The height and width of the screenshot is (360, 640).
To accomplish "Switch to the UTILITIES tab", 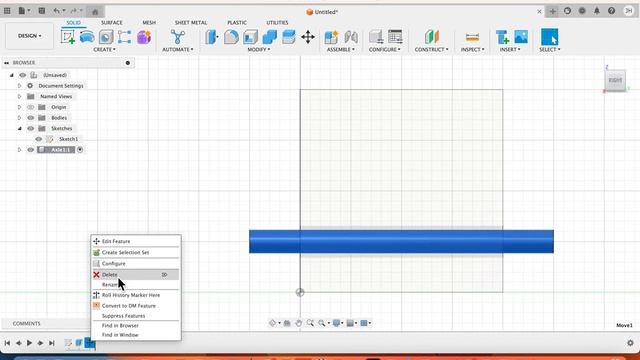I will point(277,22).
